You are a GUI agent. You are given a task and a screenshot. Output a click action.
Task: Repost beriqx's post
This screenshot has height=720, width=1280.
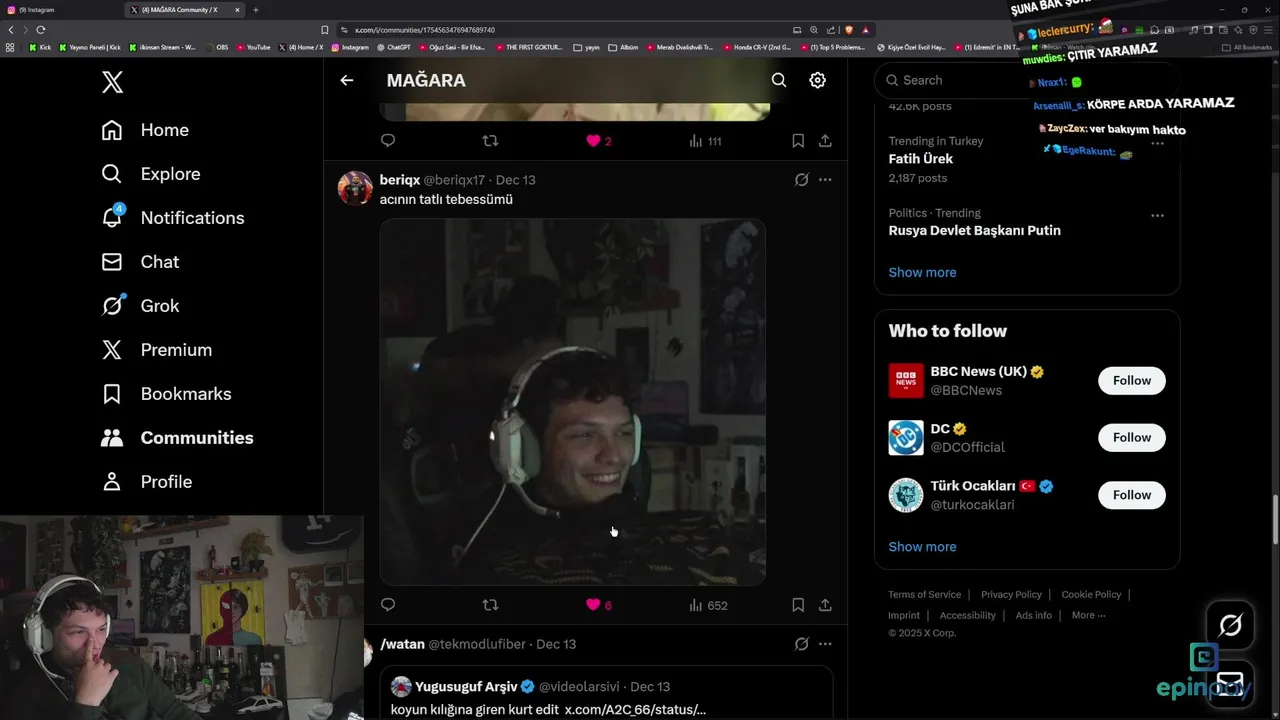coord(490,605)
